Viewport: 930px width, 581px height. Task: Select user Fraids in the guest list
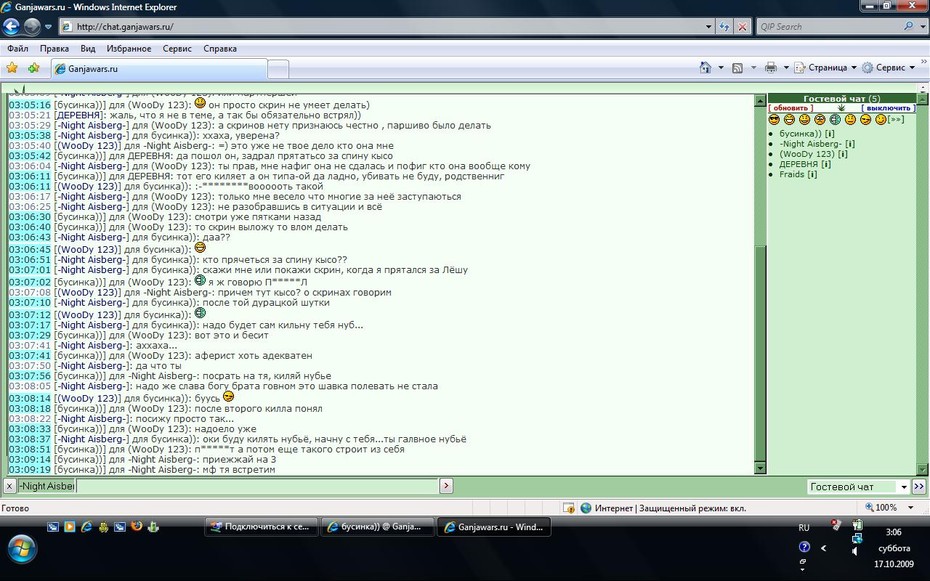791,174
